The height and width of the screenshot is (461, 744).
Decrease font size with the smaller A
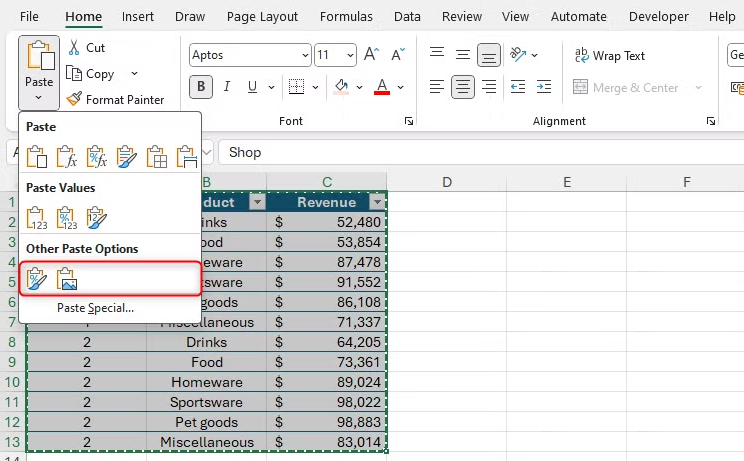click(398, 55)
